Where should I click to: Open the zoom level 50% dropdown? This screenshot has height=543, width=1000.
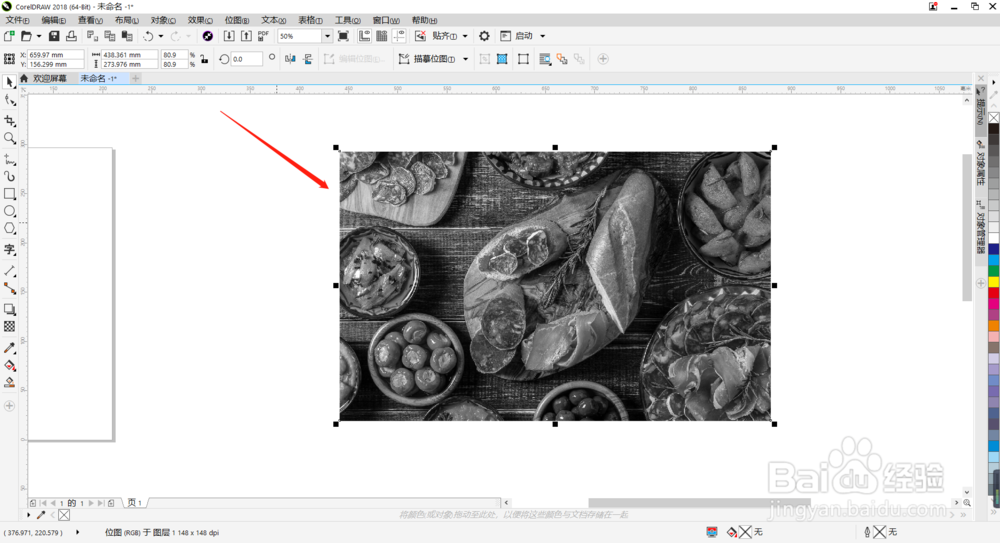tap(327, 36)
